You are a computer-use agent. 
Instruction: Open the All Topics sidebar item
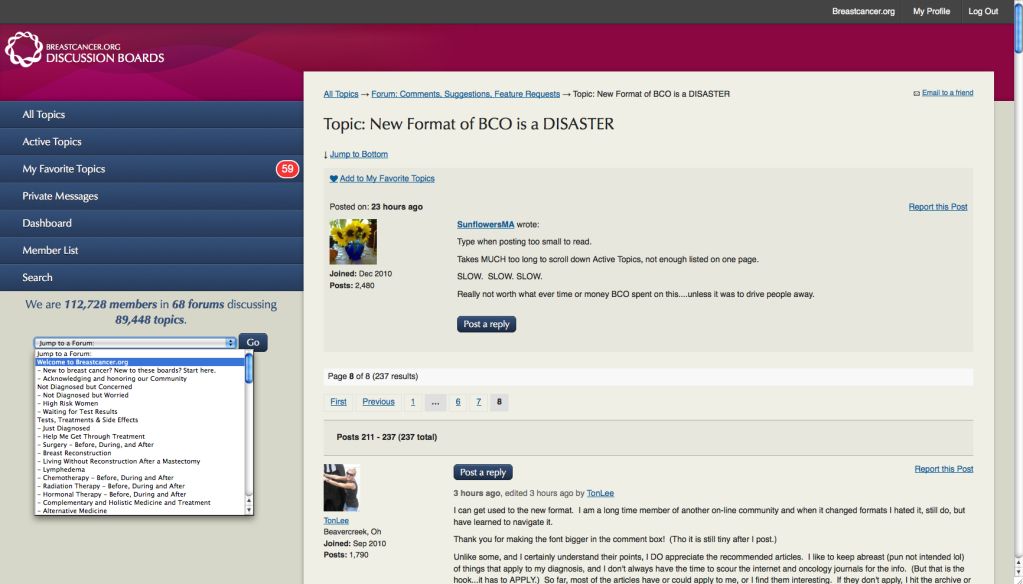(151, 114)
